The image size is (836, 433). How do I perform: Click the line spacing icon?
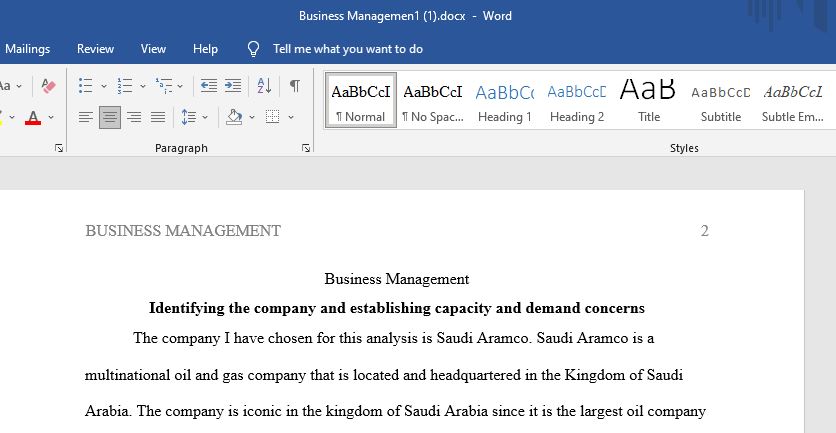[x=189, y=117]
